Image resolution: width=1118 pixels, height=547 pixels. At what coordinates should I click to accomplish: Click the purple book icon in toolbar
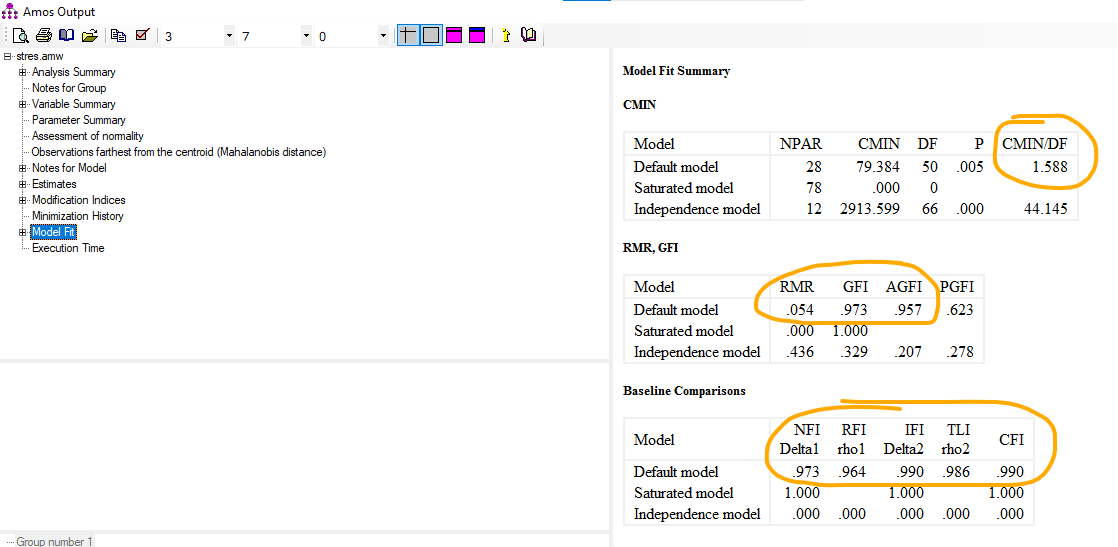(x=528, y=36)
